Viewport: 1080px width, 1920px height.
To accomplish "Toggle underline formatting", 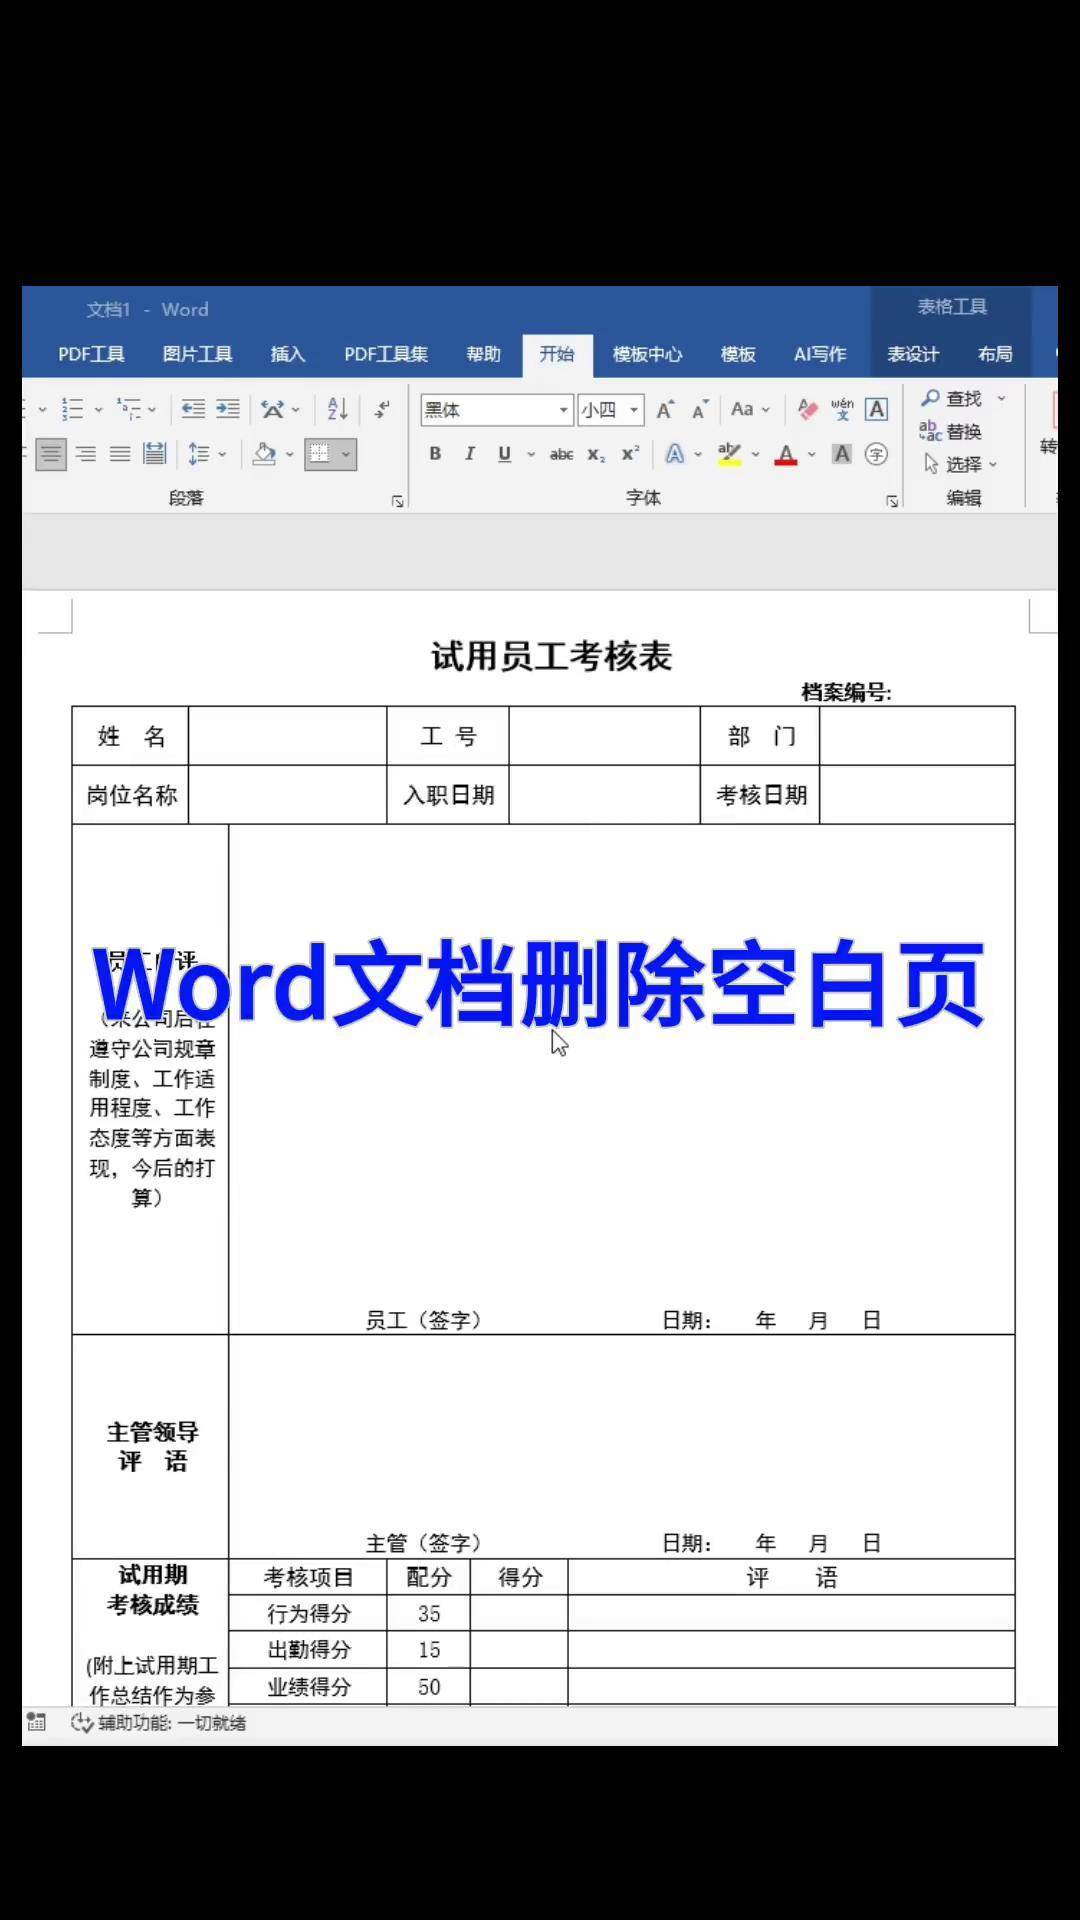I will click(x=504, y=454).
